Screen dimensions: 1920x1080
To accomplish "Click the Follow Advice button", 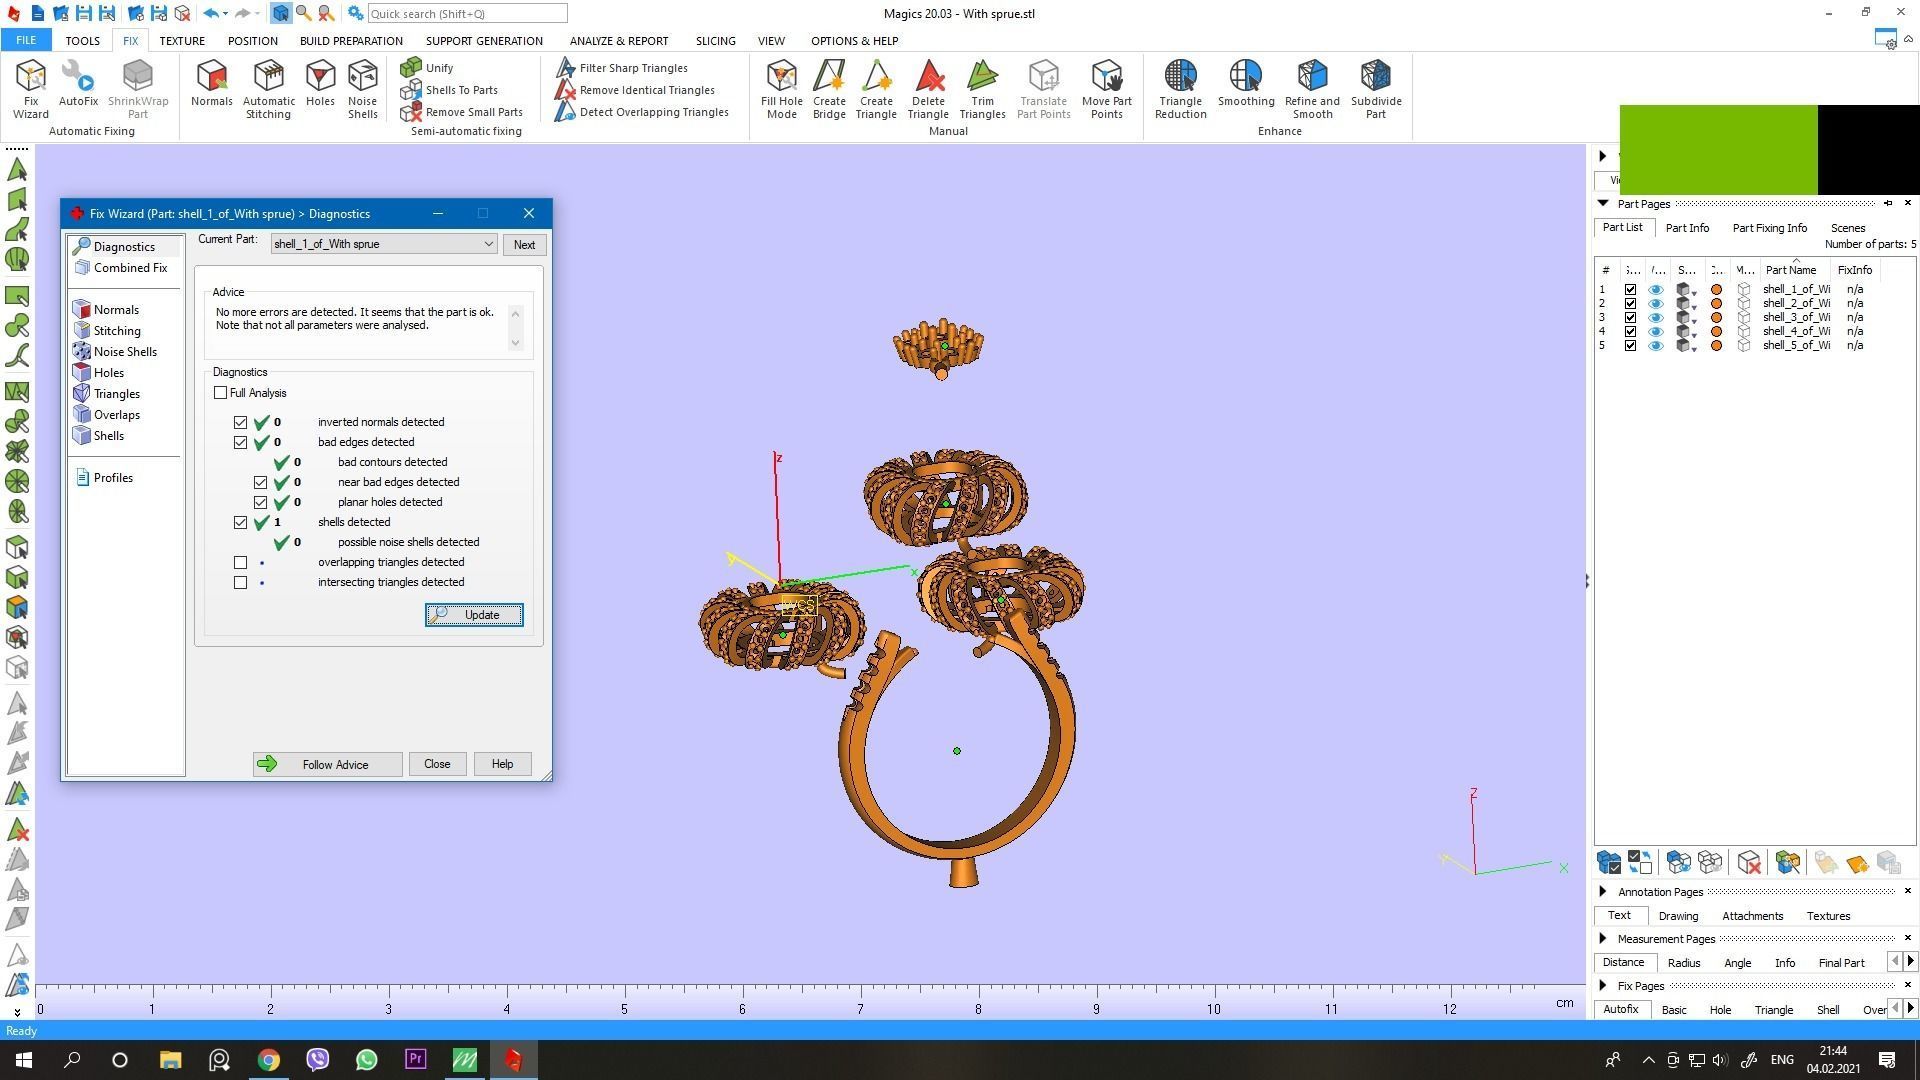I will tap(327, 765).
